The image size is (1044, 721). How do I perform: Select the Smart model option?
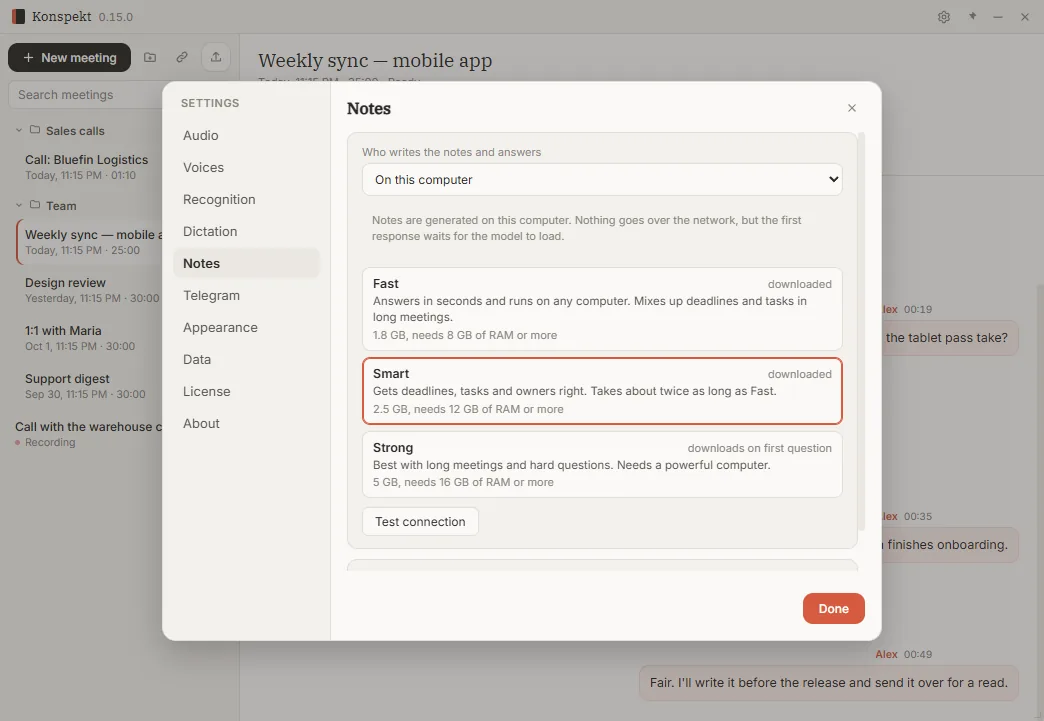point(602,391)
